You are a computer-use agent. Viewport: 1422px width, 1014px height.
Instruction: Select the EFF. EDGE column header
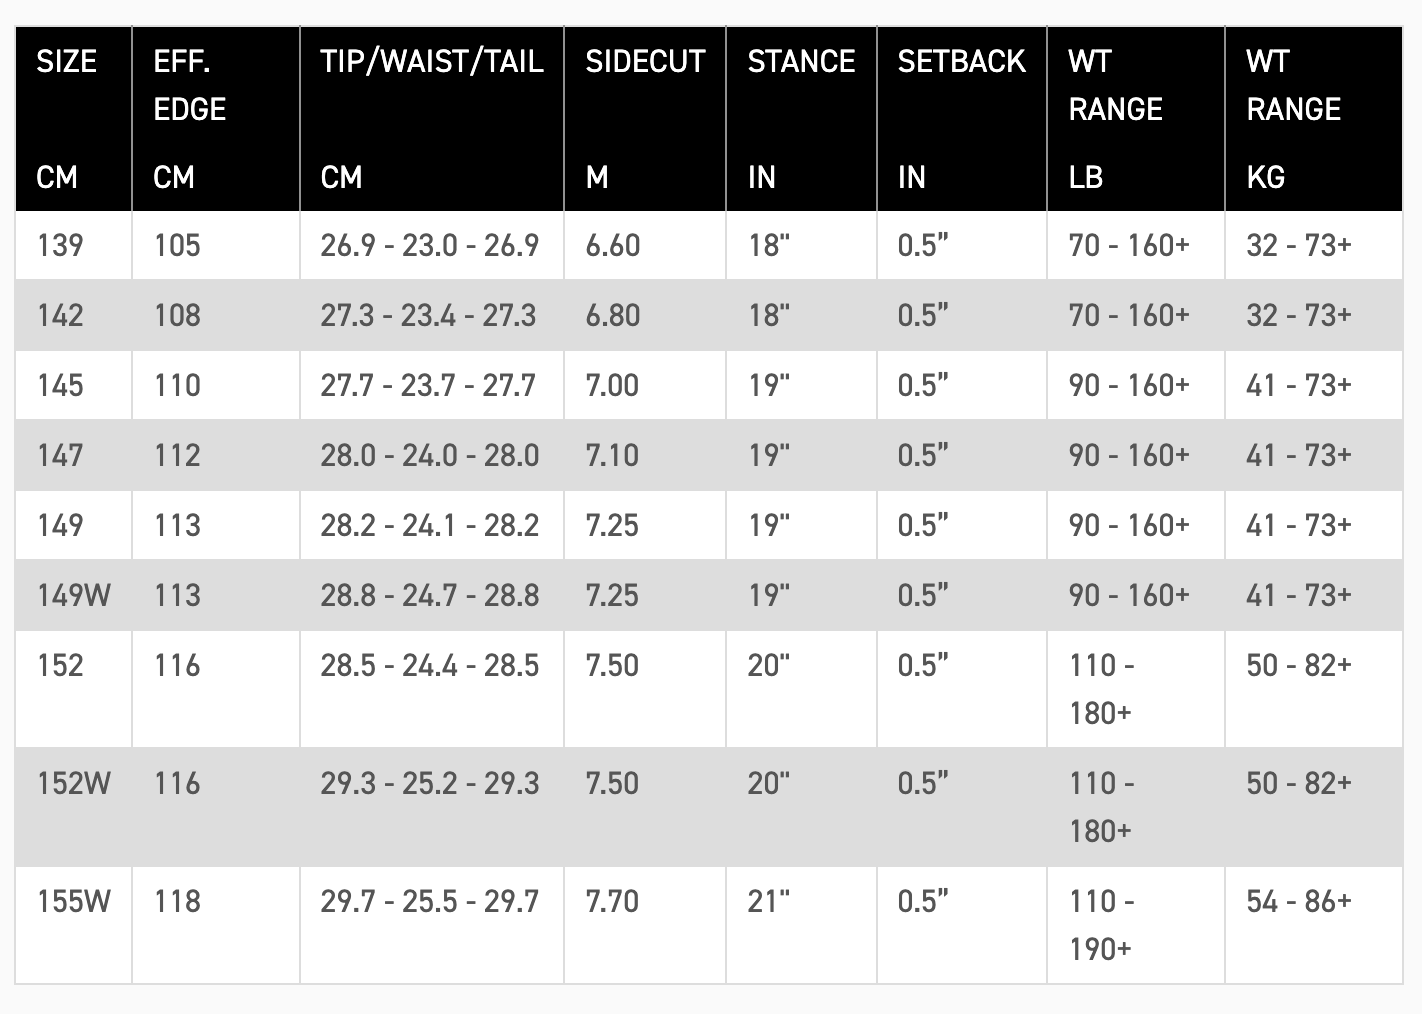pyautogui.click(x=216, y=119)
